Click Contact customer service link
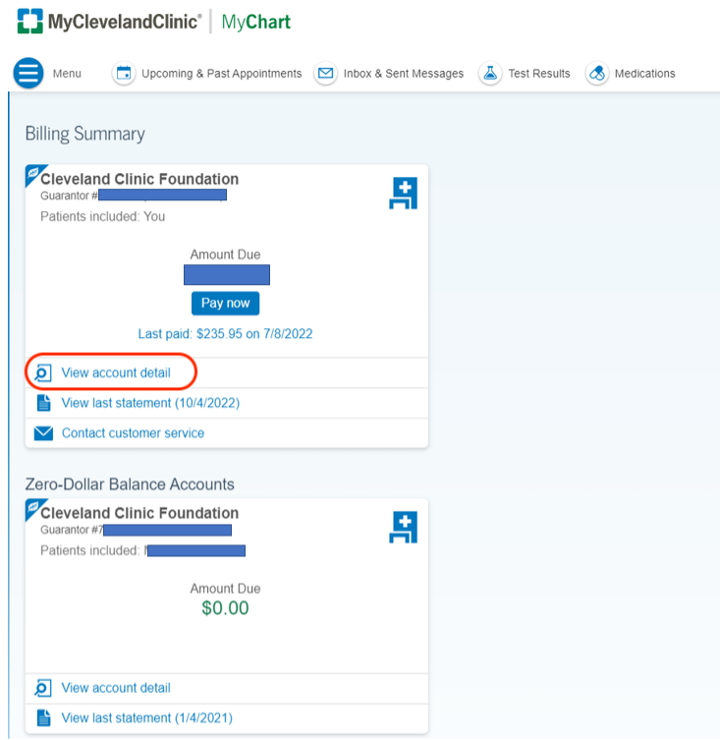 [x=133, y=433]
